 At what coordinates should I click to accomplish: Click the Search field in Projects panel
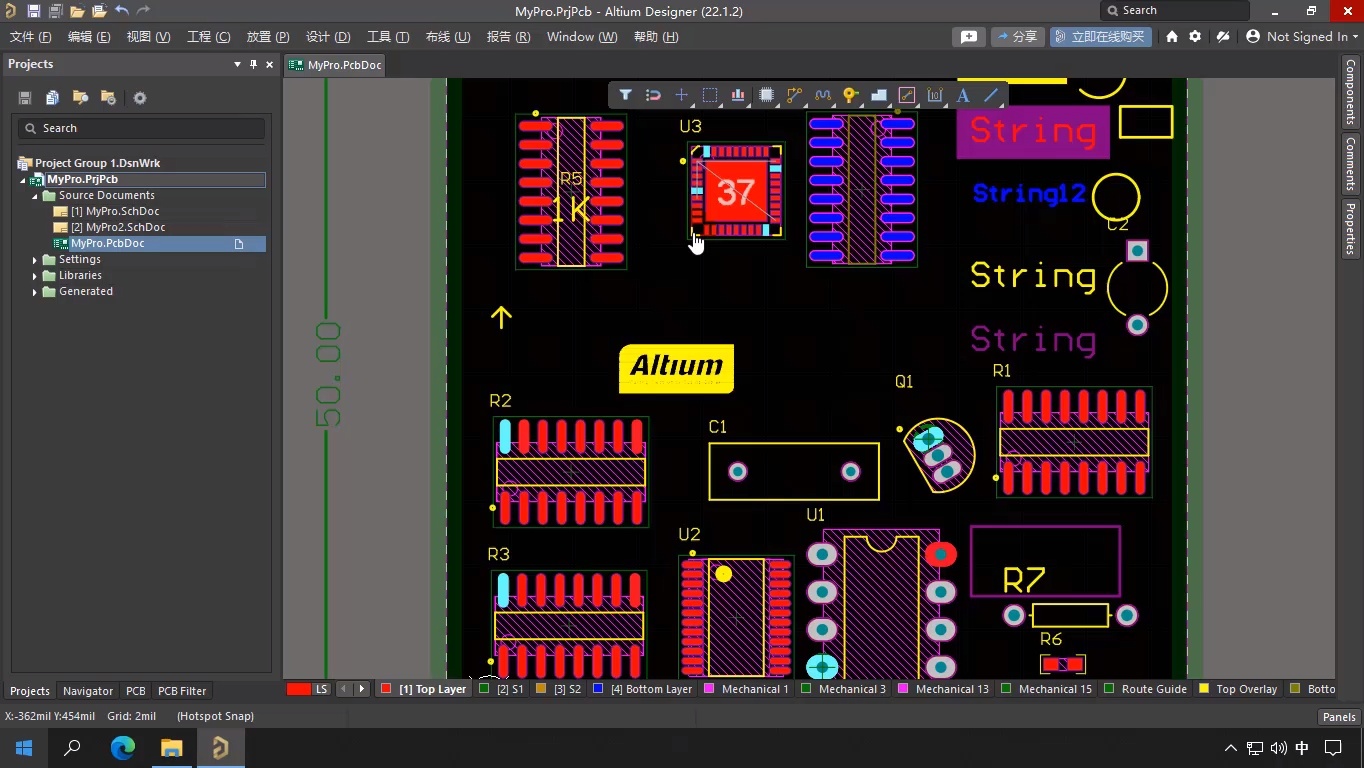140,128
